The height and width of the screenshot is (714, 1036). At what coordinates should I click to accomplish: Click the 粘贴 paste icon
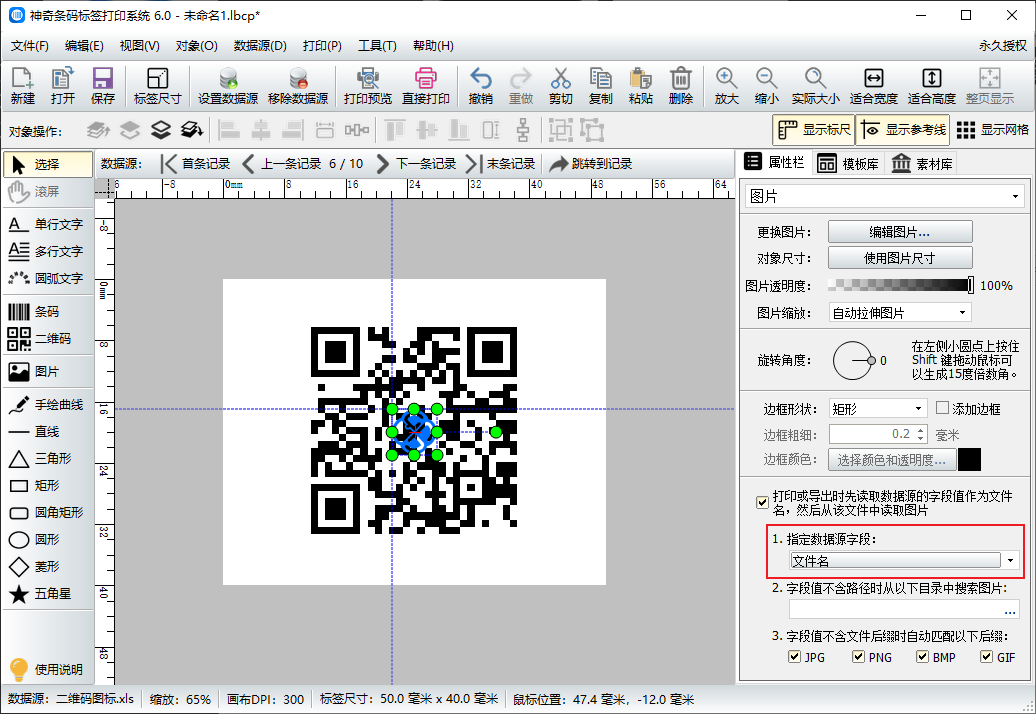[x=640, y=86]
